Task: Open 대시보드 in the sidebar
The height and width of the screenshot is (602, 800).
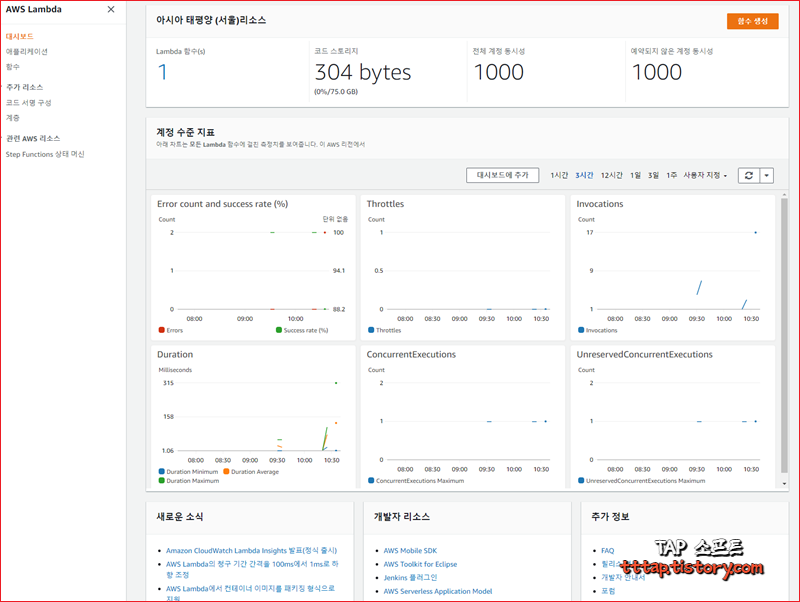Action: coord(19,36)
